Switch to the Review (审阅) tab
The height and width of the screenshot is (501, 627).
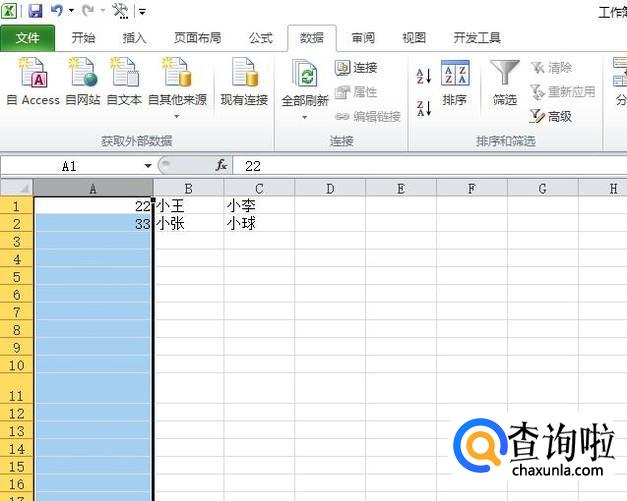pos(363,38)
